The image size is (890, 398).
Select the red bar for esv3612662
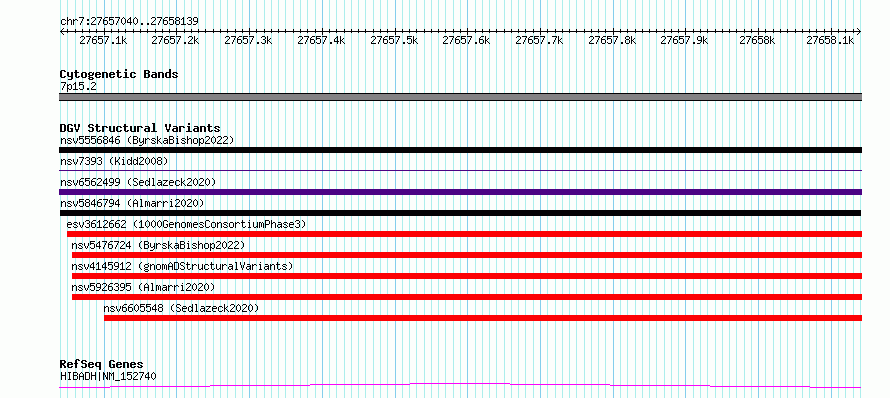464,234
